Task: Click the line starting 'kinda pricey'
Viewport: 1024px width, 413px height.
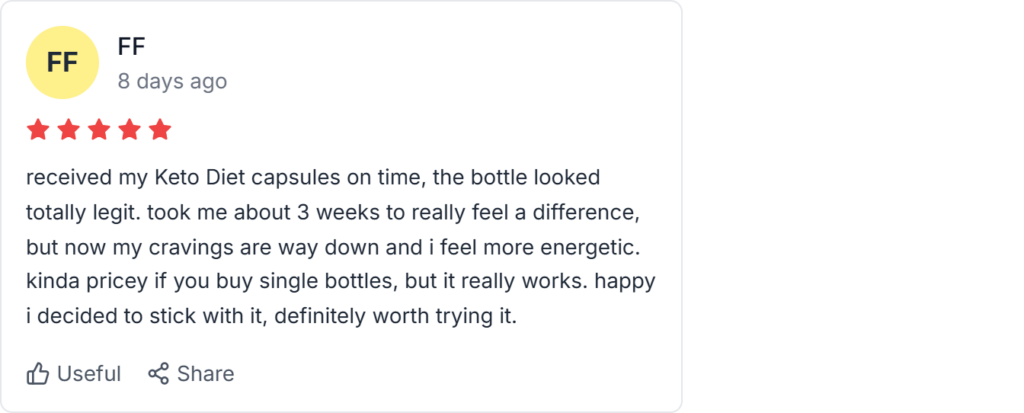Action: click(340, 282)
